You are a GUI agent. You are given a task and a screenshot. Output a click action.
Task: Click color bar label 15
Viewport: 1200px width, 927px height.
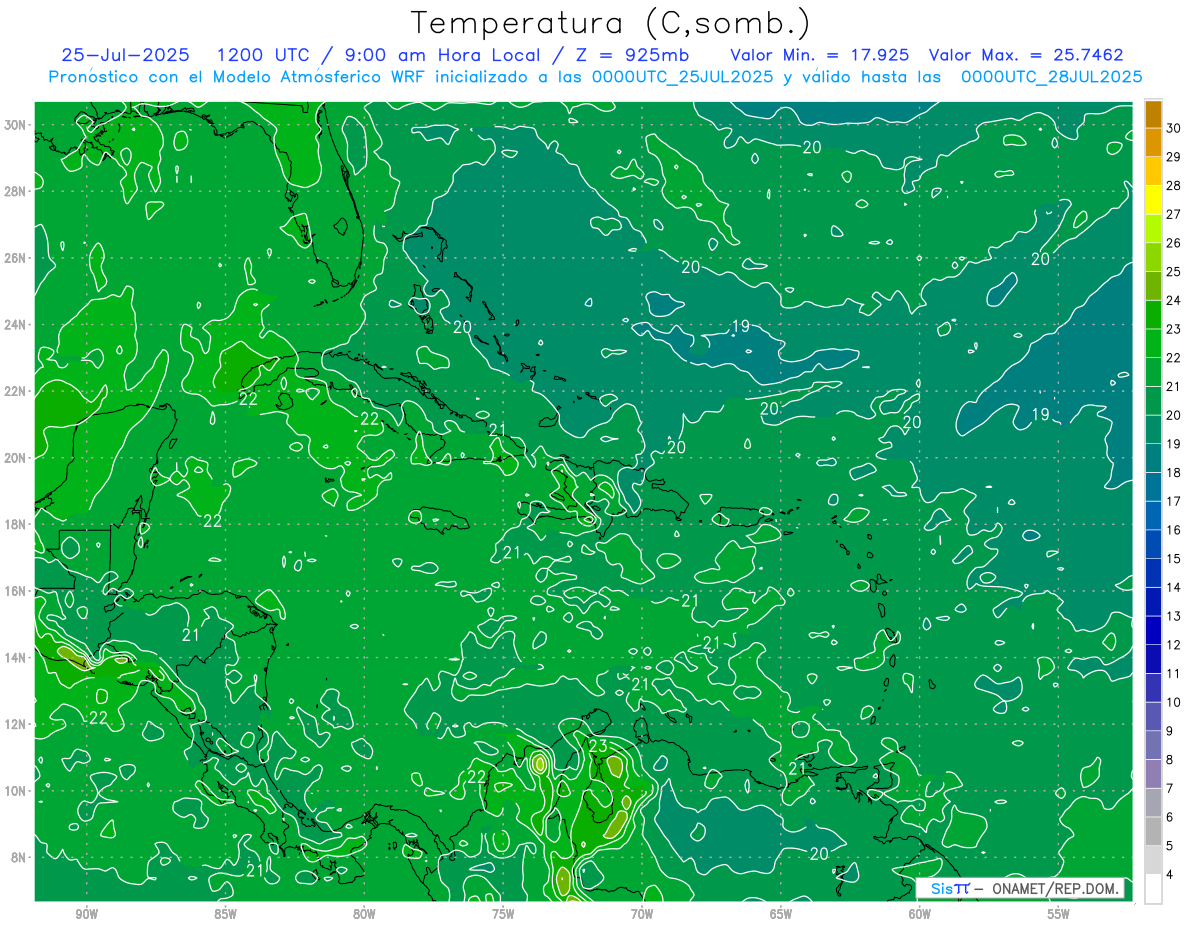coord(1174,558)
